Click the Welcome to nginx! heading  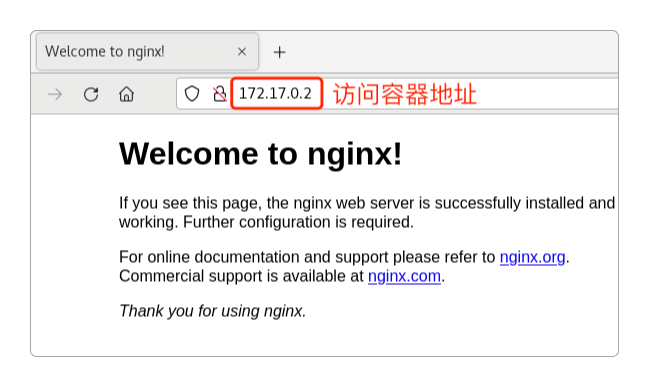[260, 154]
